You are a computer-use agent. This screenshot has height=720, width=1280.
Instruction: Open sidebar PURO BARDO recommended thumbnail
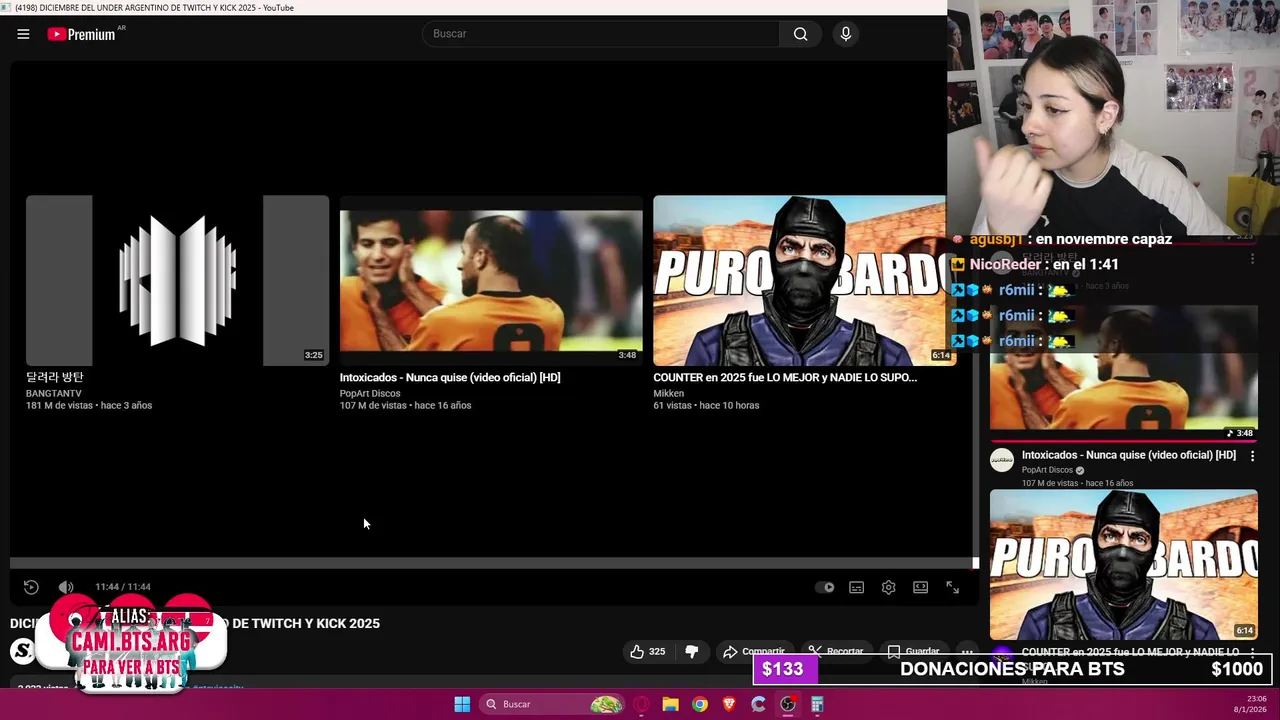(1124, 565)
